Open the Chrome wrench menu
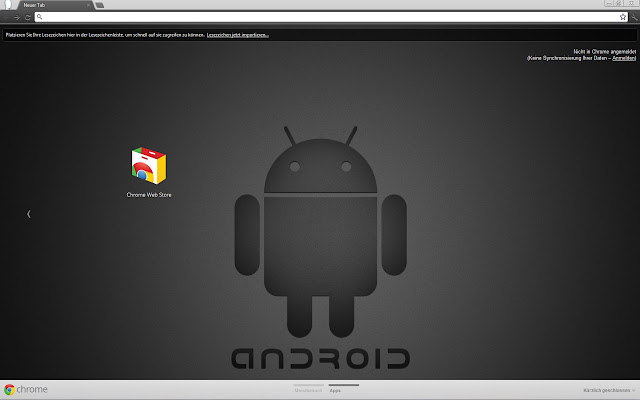Image resolution: width=640 pixels, height=400 pixels. click(634, 17)
